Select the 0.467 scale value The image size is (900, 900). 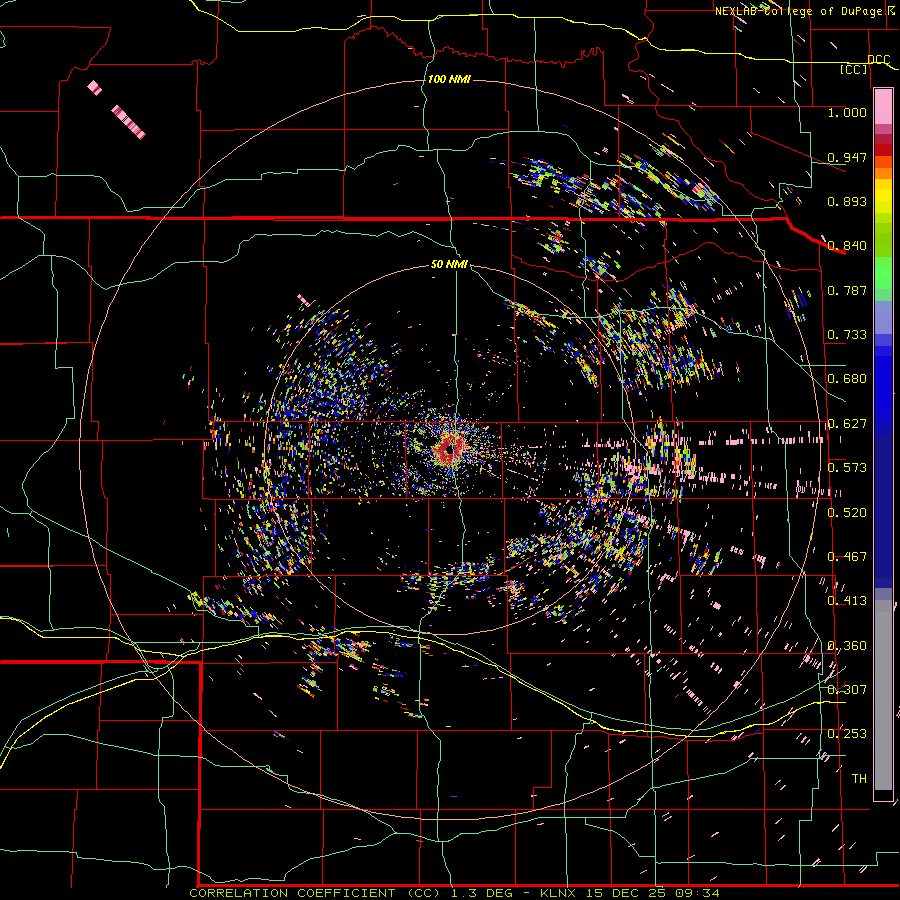click(x=847, y=556)
